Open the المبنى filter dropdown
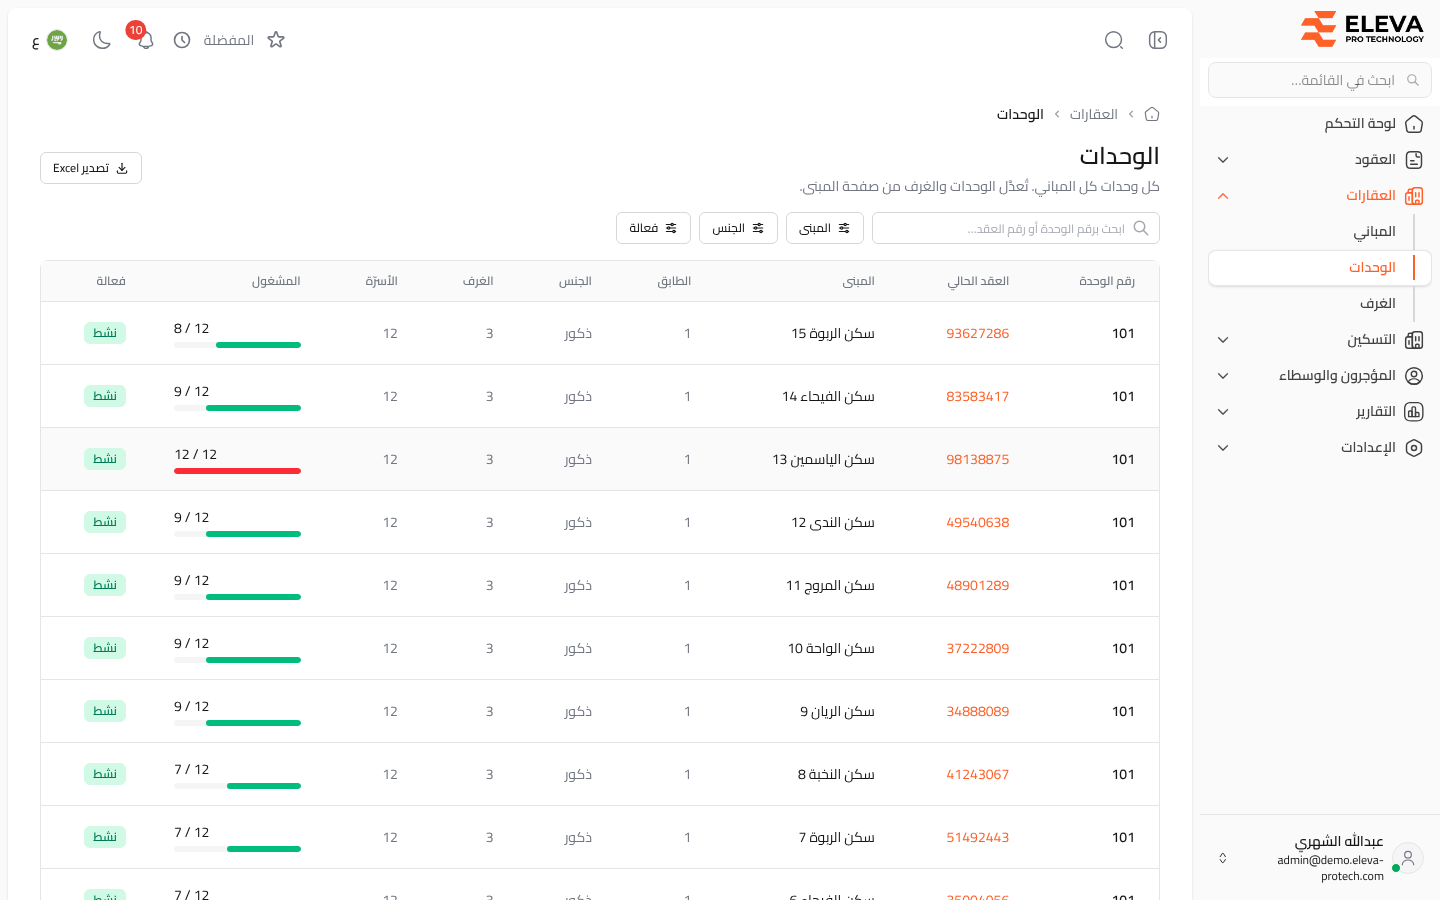Viewport: 1440px width, 900px height. click(825, 228)
